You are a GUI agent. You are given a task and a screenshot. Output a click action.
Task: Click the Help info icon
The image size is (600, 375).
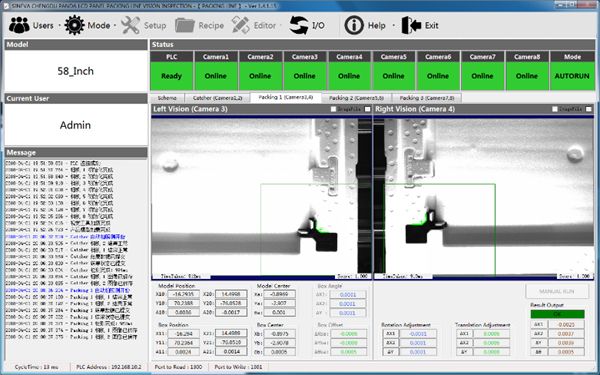pyautogui.click(x=354, y=25)
